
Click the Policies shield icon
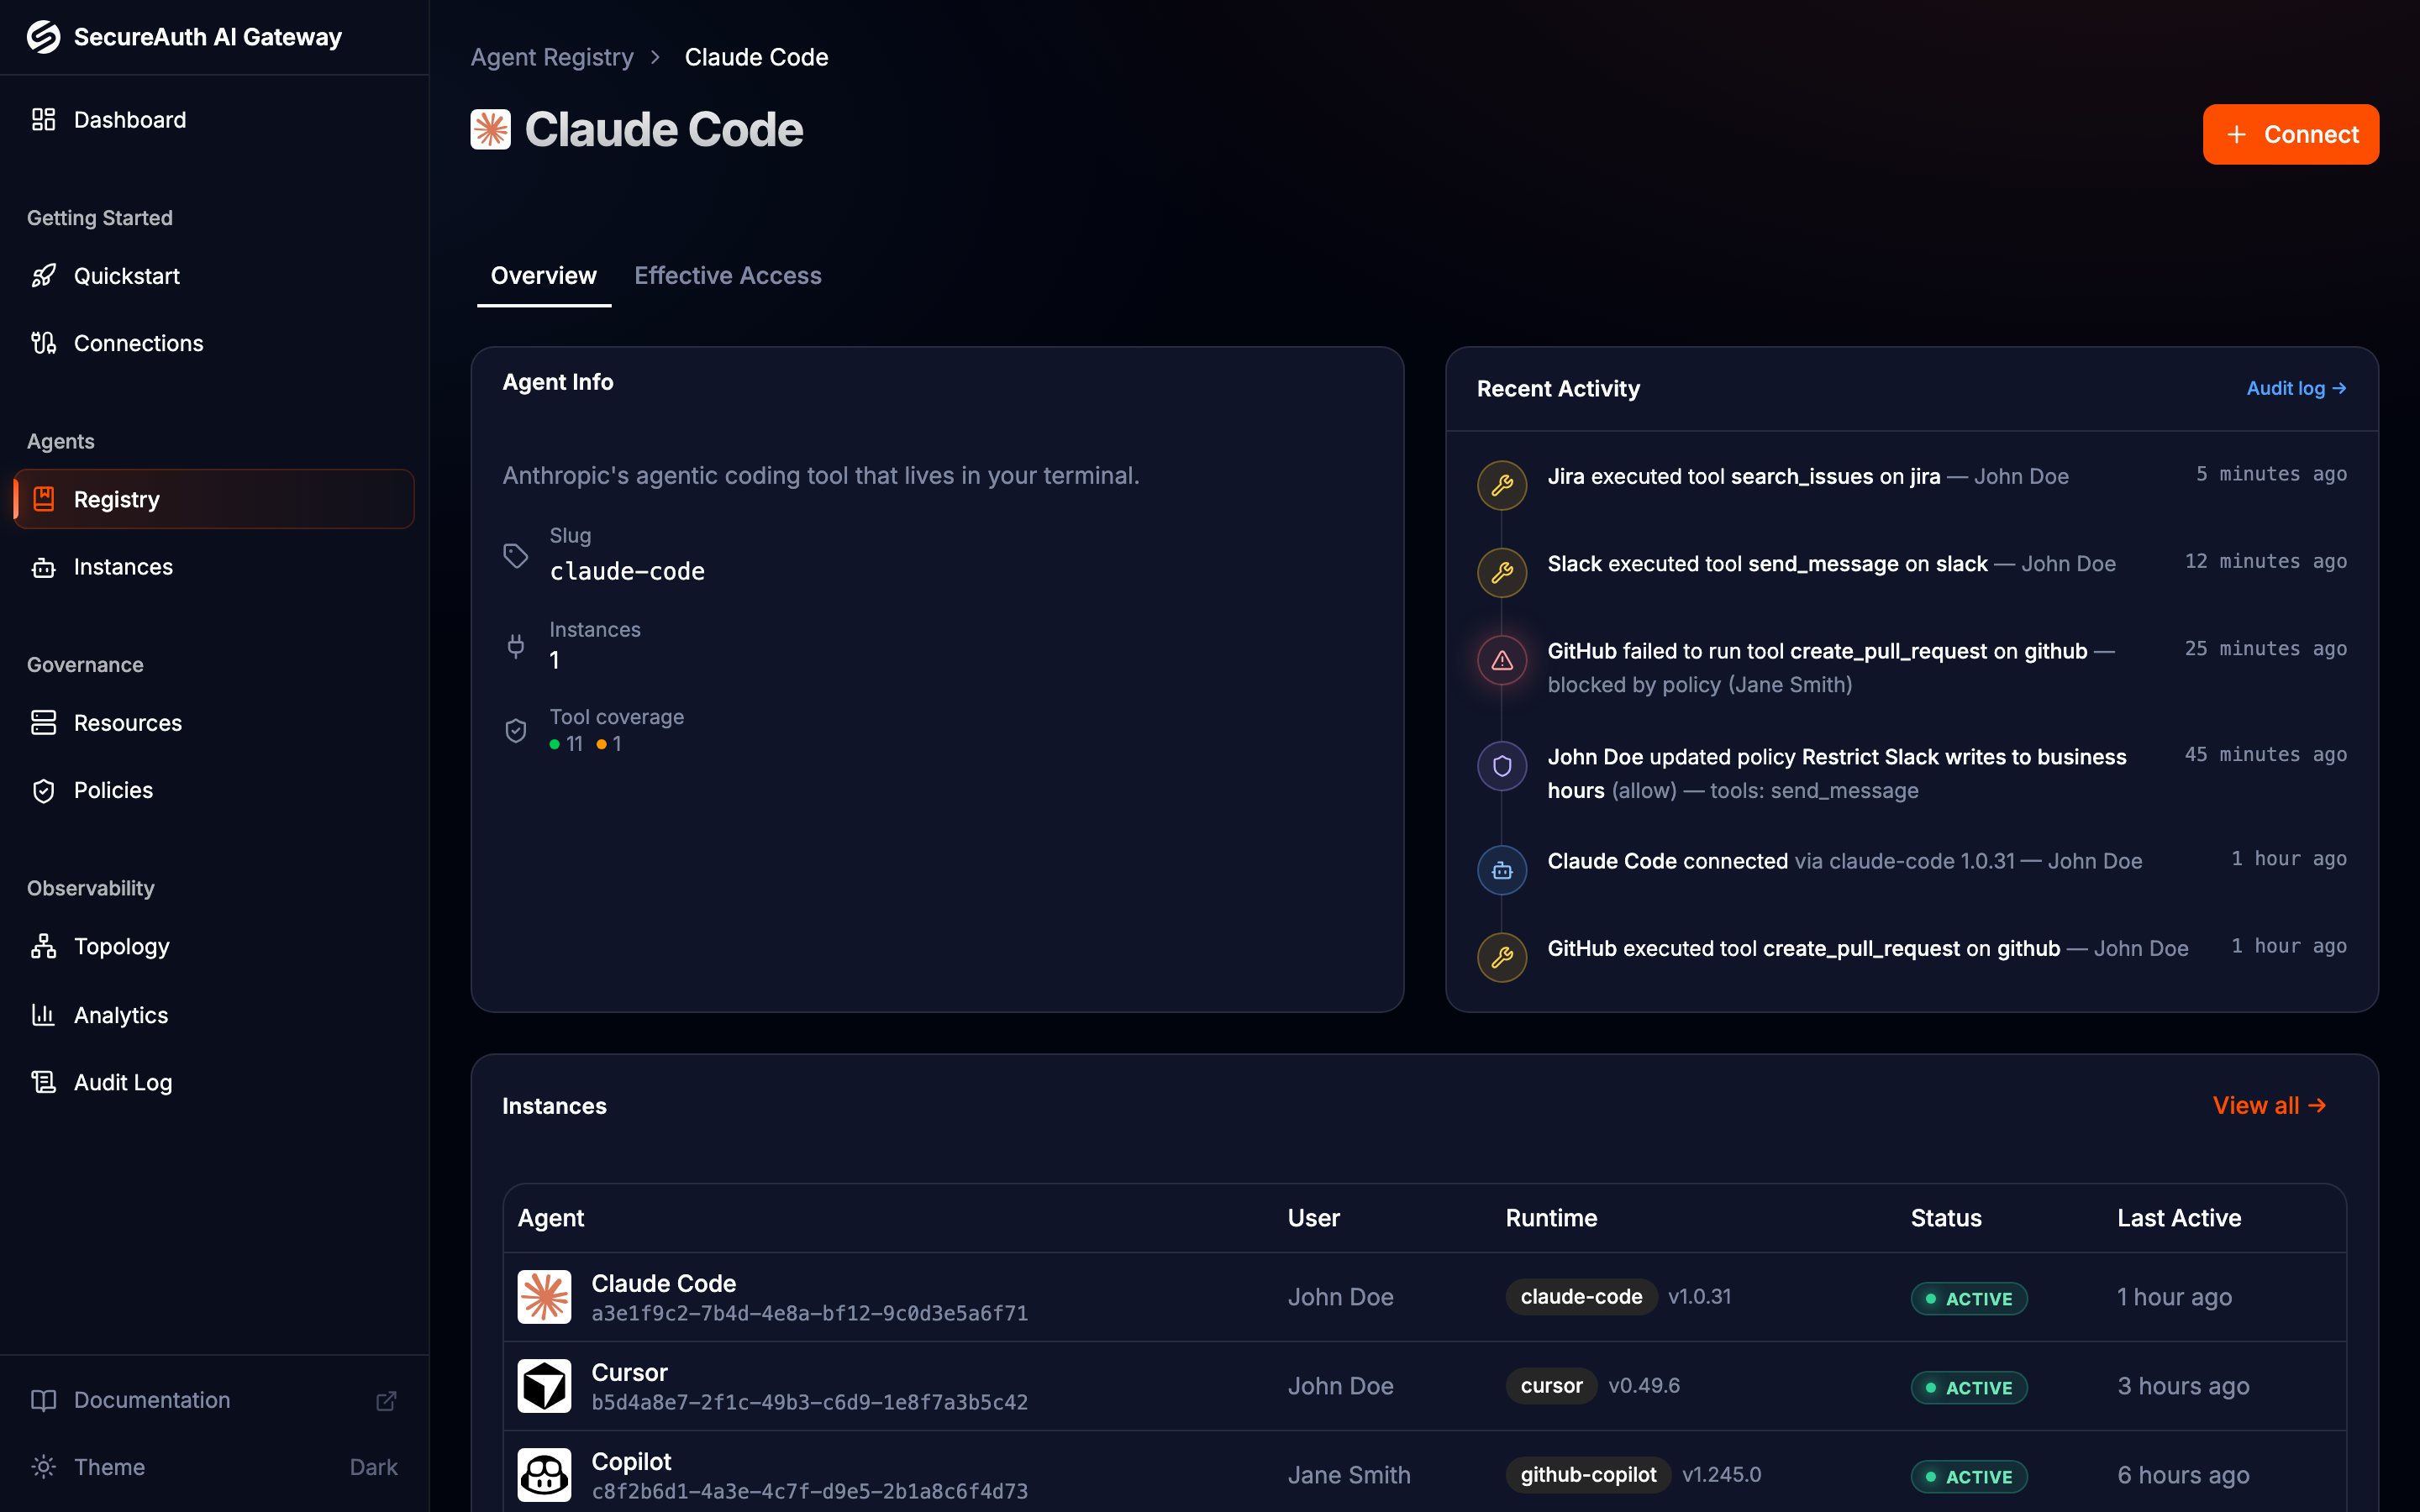coord(43,790)
